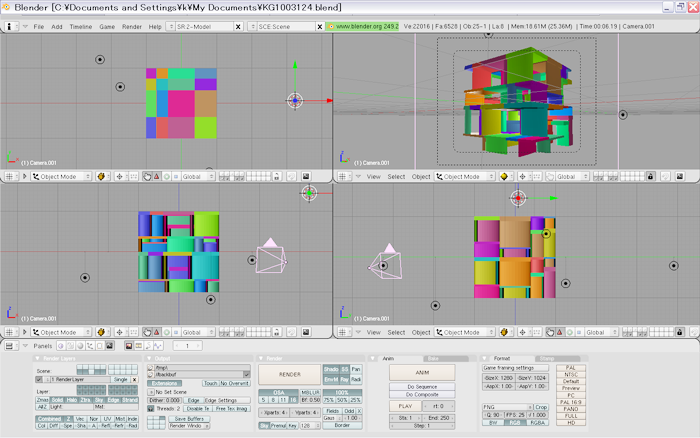Click lock layers icon in camera view header
The height and width of the screenshot is (438, 700).
pos(650,176)
